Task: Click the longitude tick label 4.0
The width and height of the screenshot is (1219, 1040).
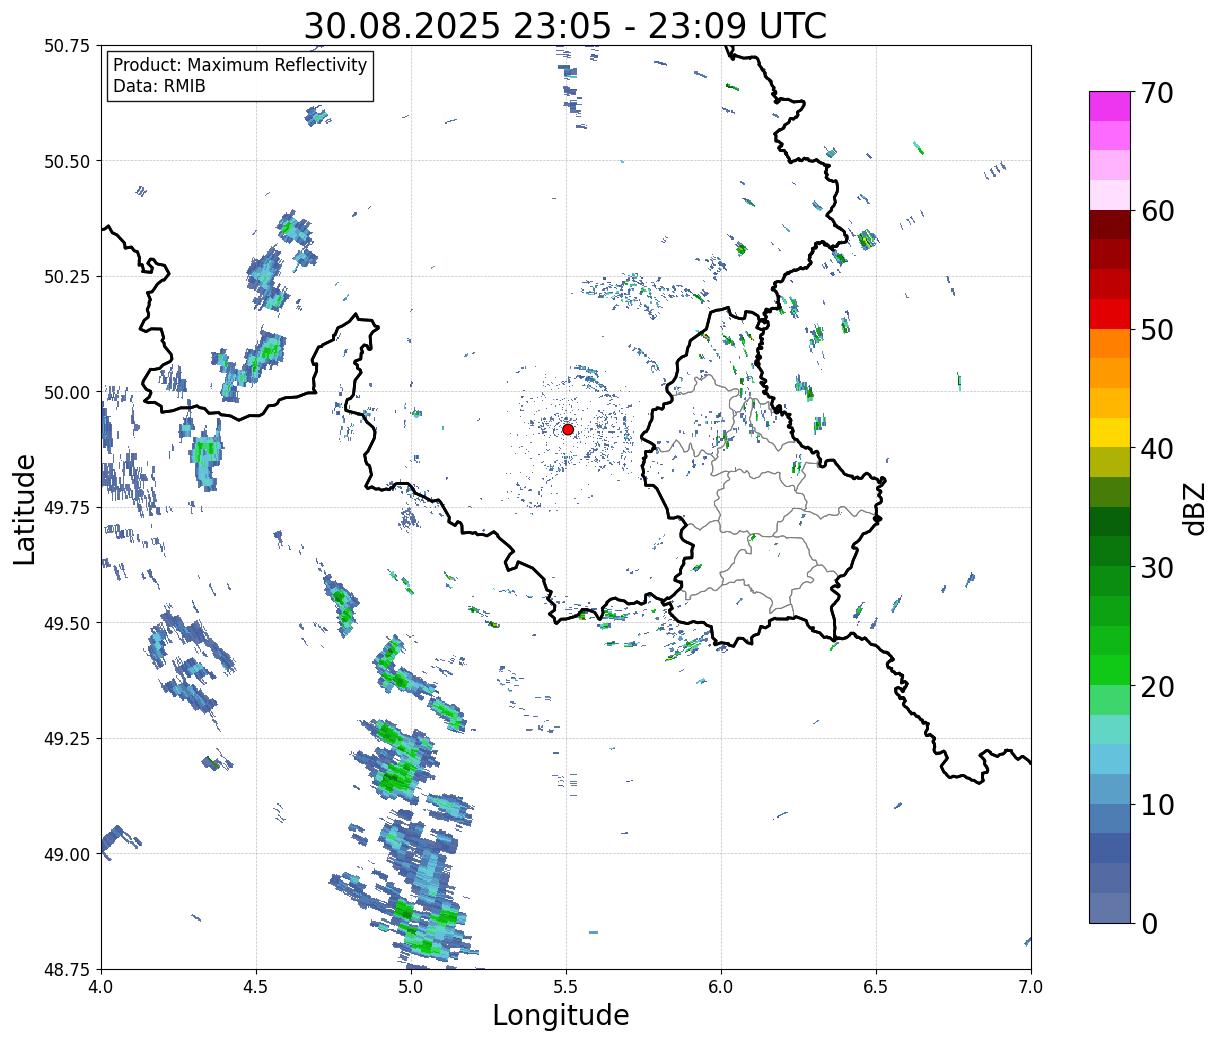Action: tap(101, 987)
